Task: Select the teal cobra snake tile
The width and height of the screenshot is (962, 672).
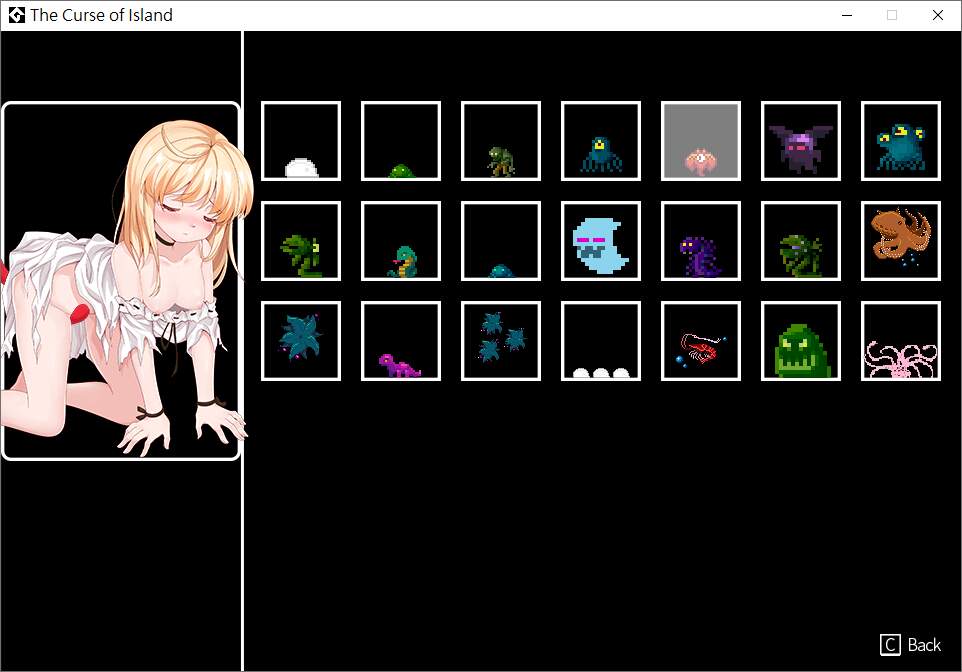Action: tap(401, 241)
